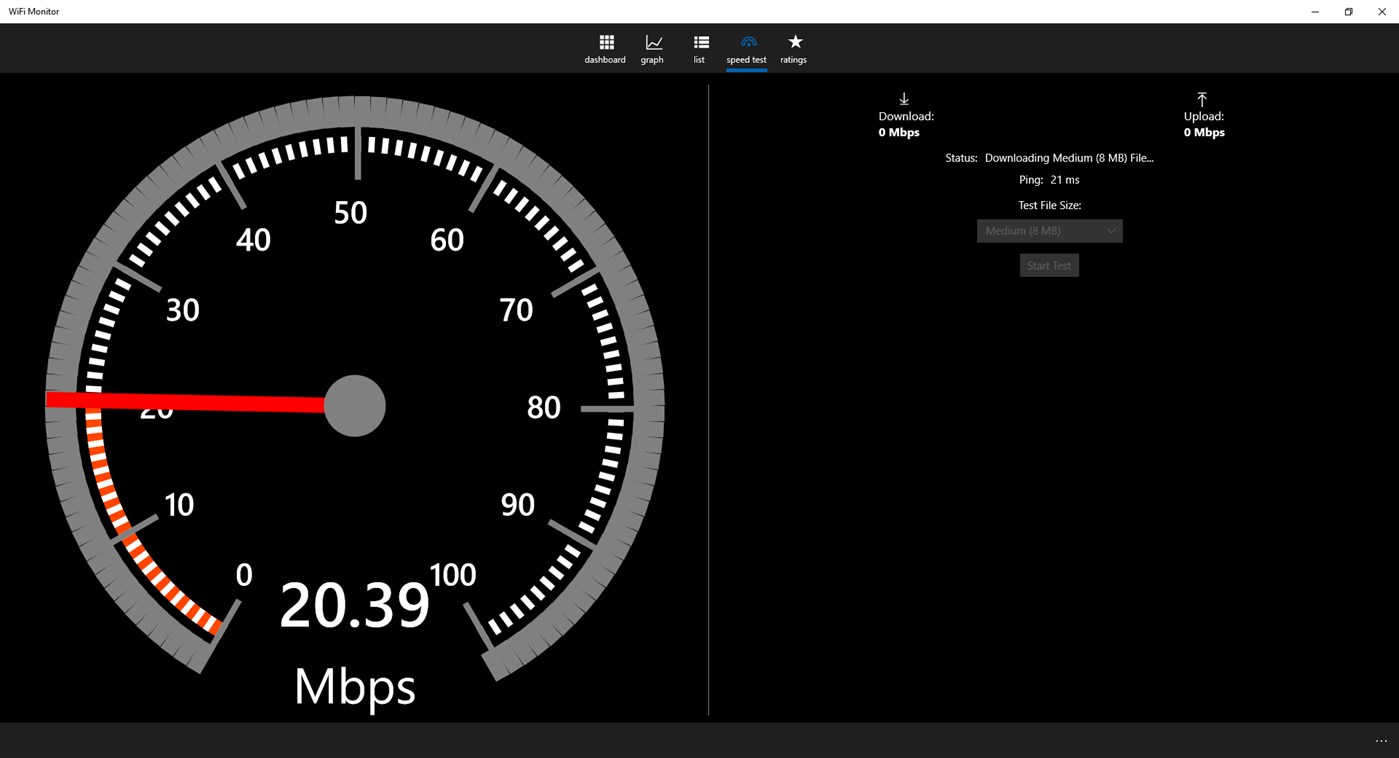This screenshot has width=1399, height=758.
Task: Click the dropdown chevron on Medium (8 MB)
Action: (x=1110, y=230)
